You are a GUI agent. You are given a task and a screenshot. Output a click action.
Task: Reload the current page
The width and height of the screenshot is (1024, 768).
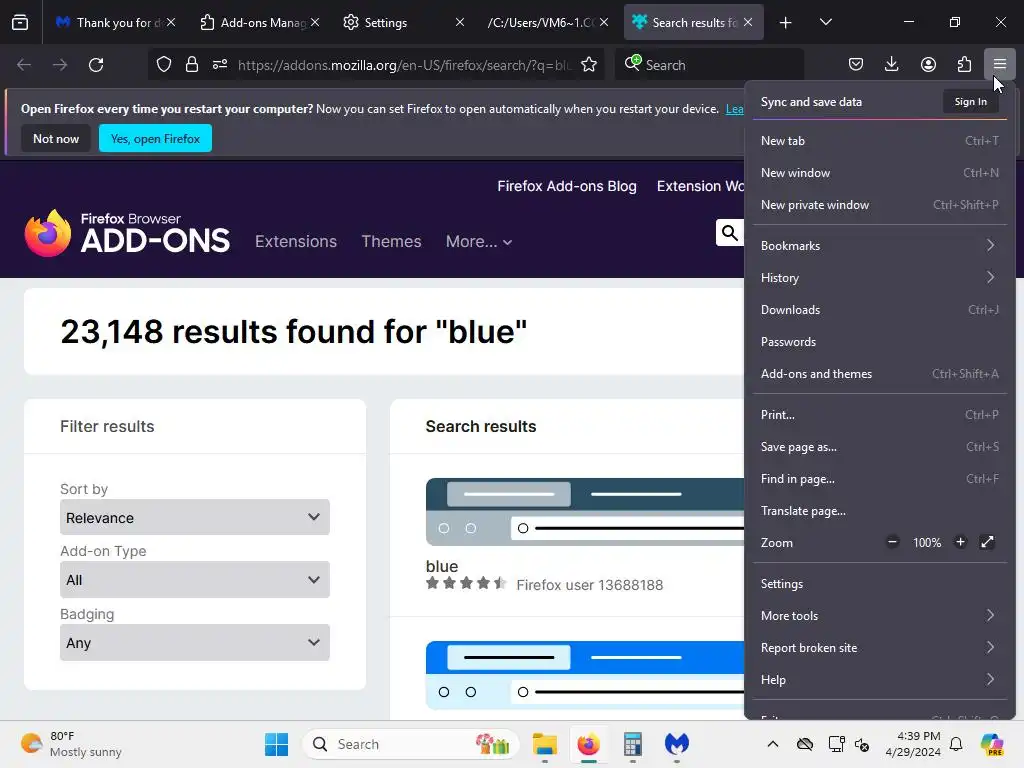[x=96, y=65]
